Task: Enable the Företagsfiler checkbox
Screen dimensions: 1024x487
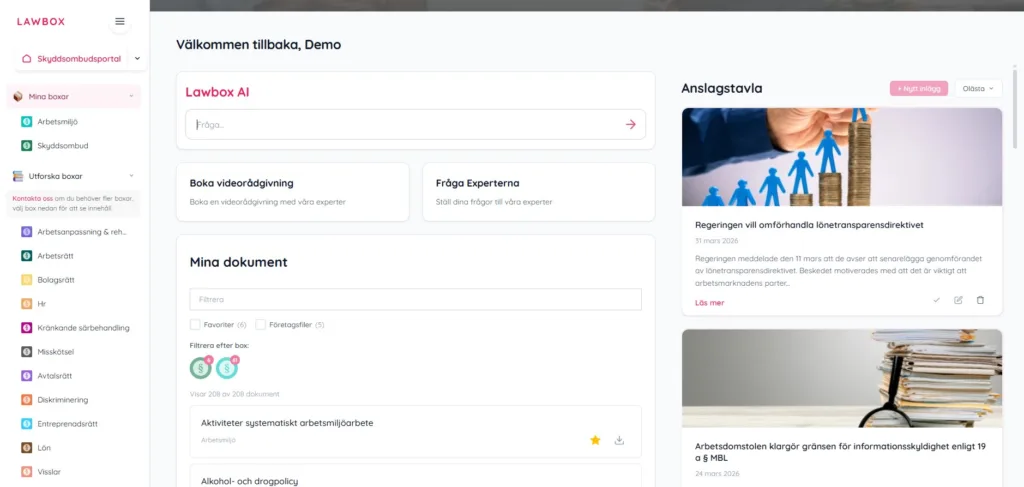Action: pyautogui.click(x=260, y=324)
